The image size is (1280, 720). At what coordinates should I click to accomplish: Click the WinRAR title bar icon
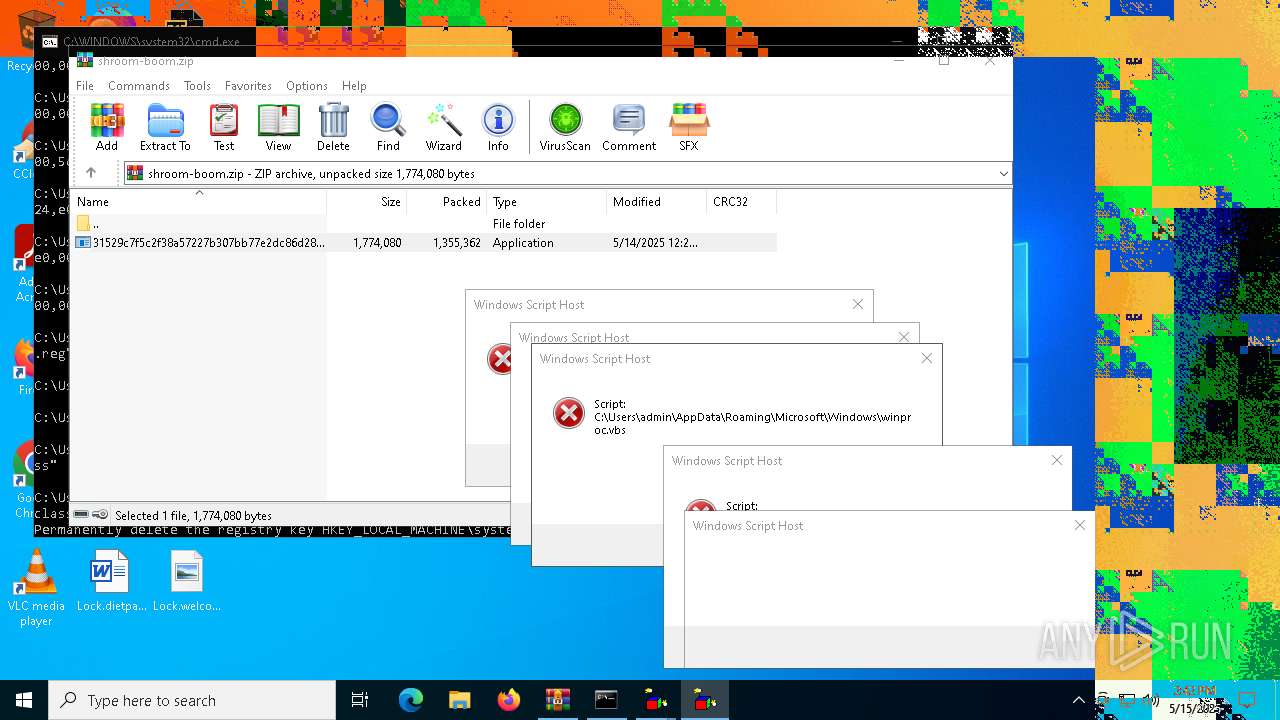point(85,60)
